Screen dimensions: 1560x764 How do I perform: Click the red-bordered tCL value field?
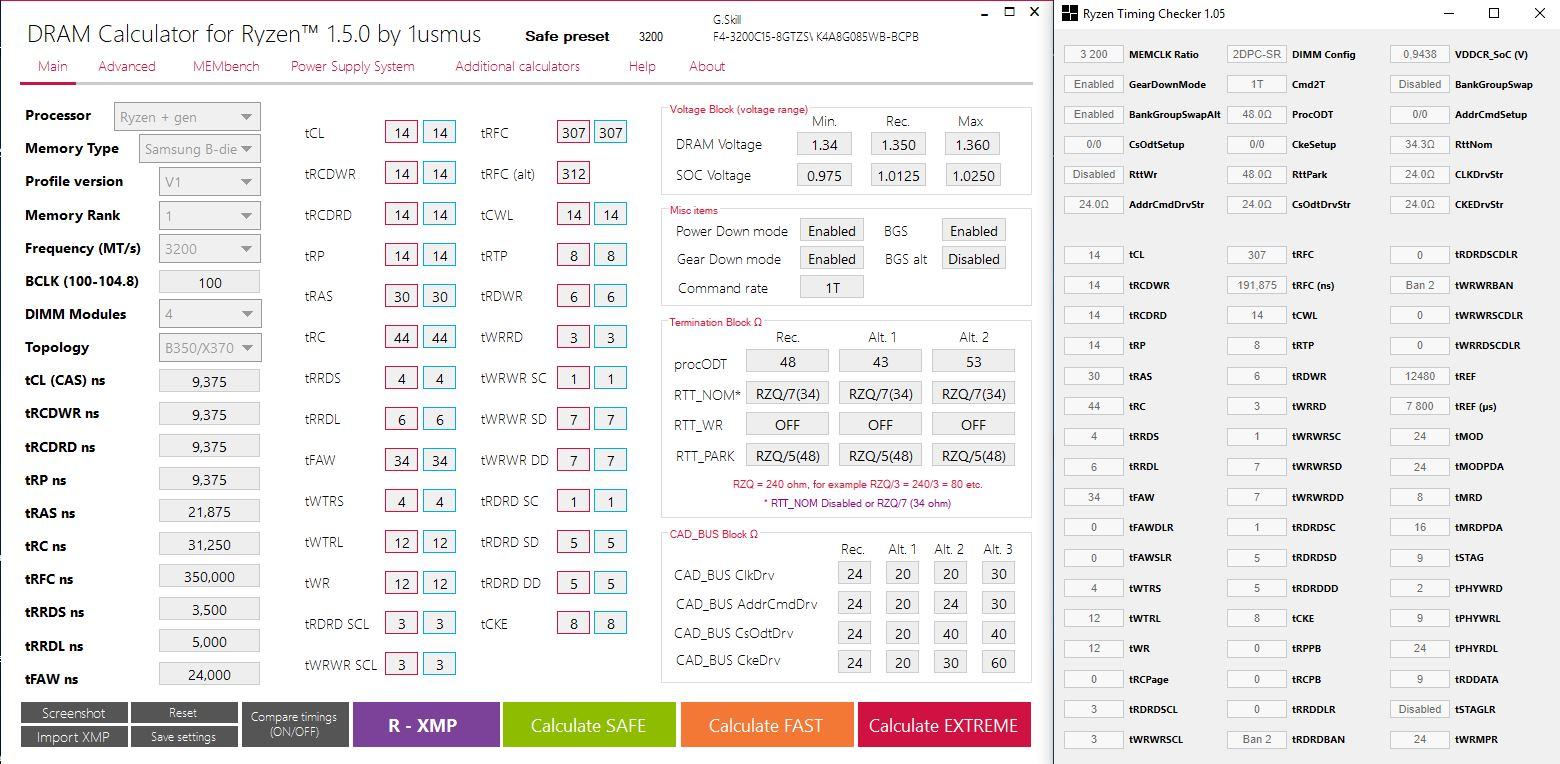point(402,133)
